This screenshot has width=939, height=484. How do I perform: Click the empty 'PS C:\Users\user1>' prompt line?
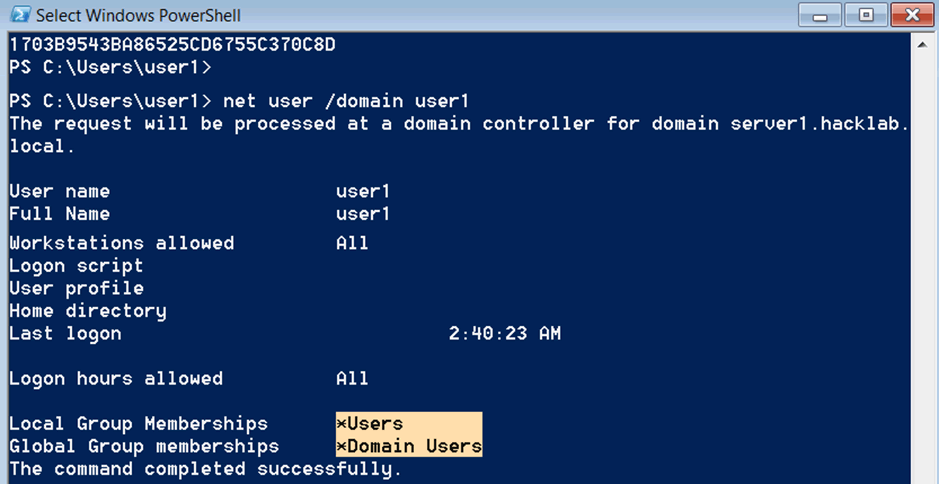pyautogui.click(x=110, y=68)
